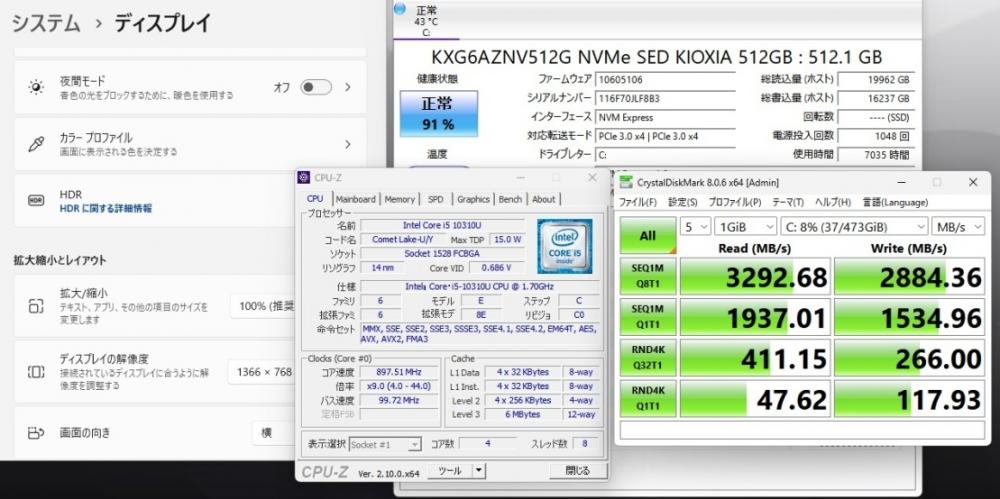Toggle the 夜間モード switch
Viewport: 1000px width, 499px height.
[x=316, y=87]
